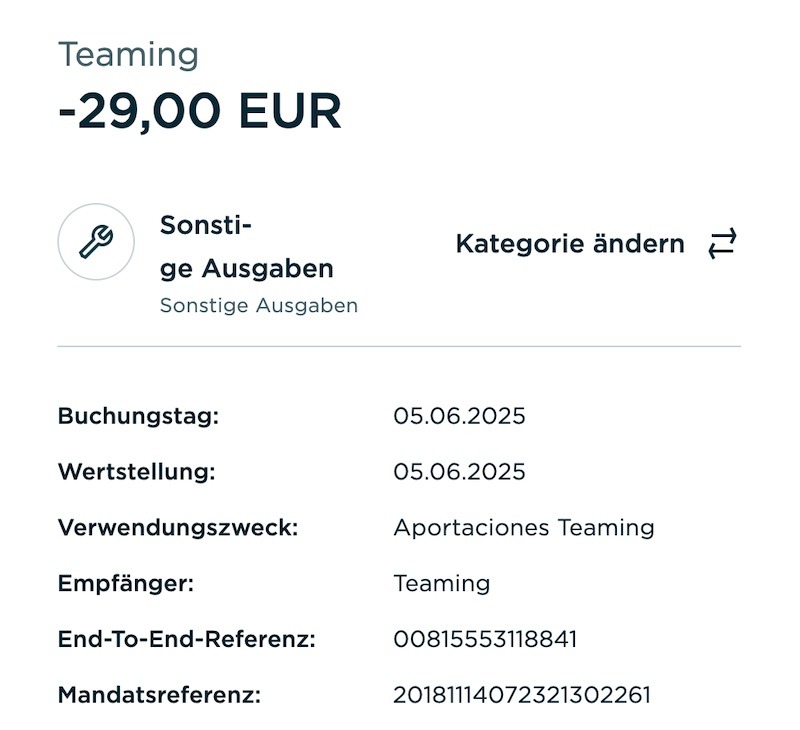Image resolution: width=800 pixels, height=730 pixels.
Task: Click the Buchungstag label
Action: click(138, 416)
